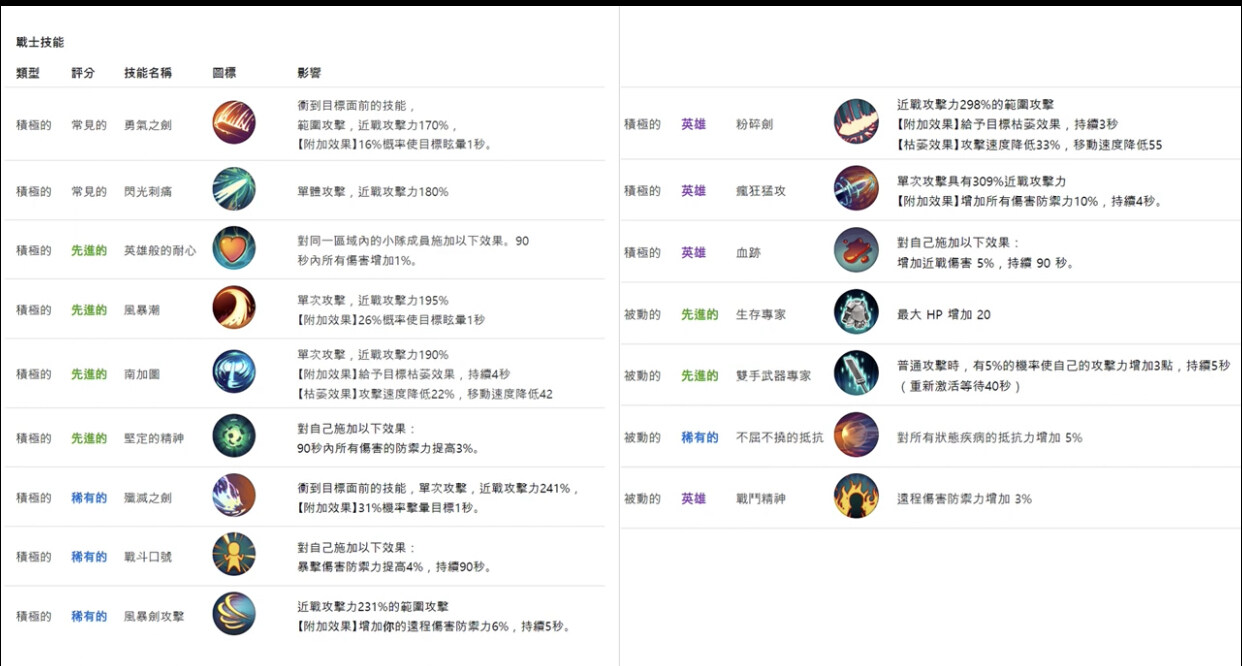Click the 風暴潮 skill icon

tap(233, 310)
